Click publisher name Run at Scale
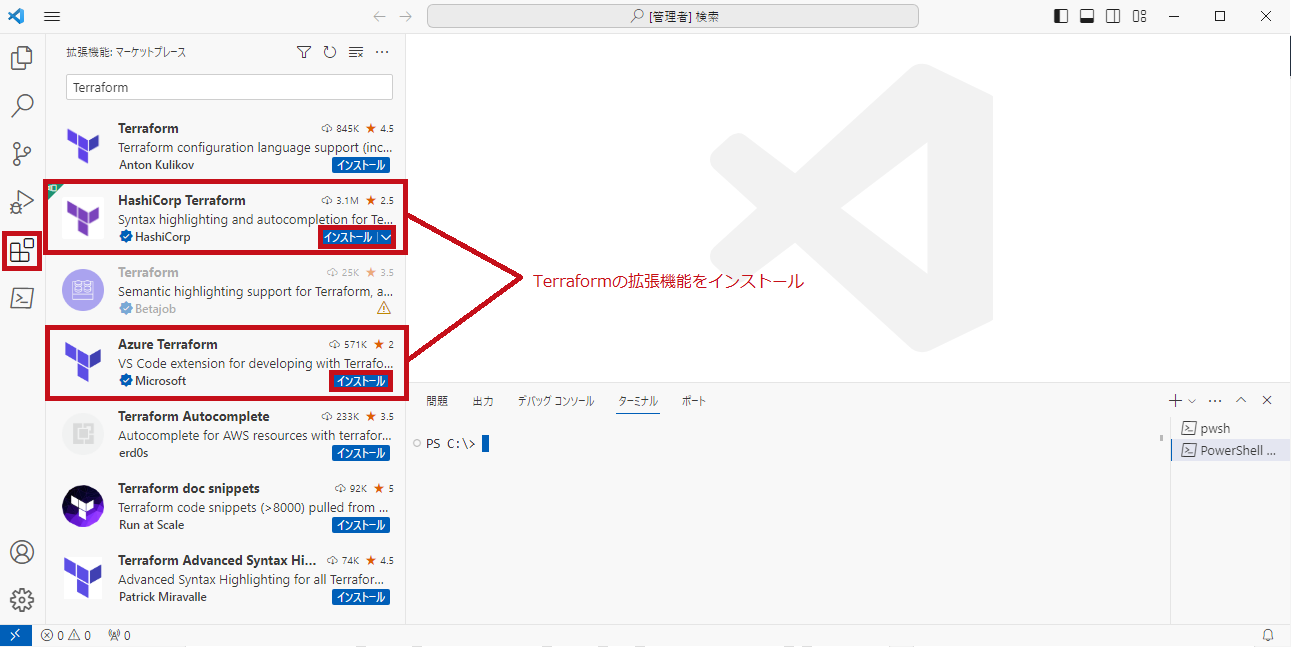The height and width of the screenshot is (647, 1291). 151,525
